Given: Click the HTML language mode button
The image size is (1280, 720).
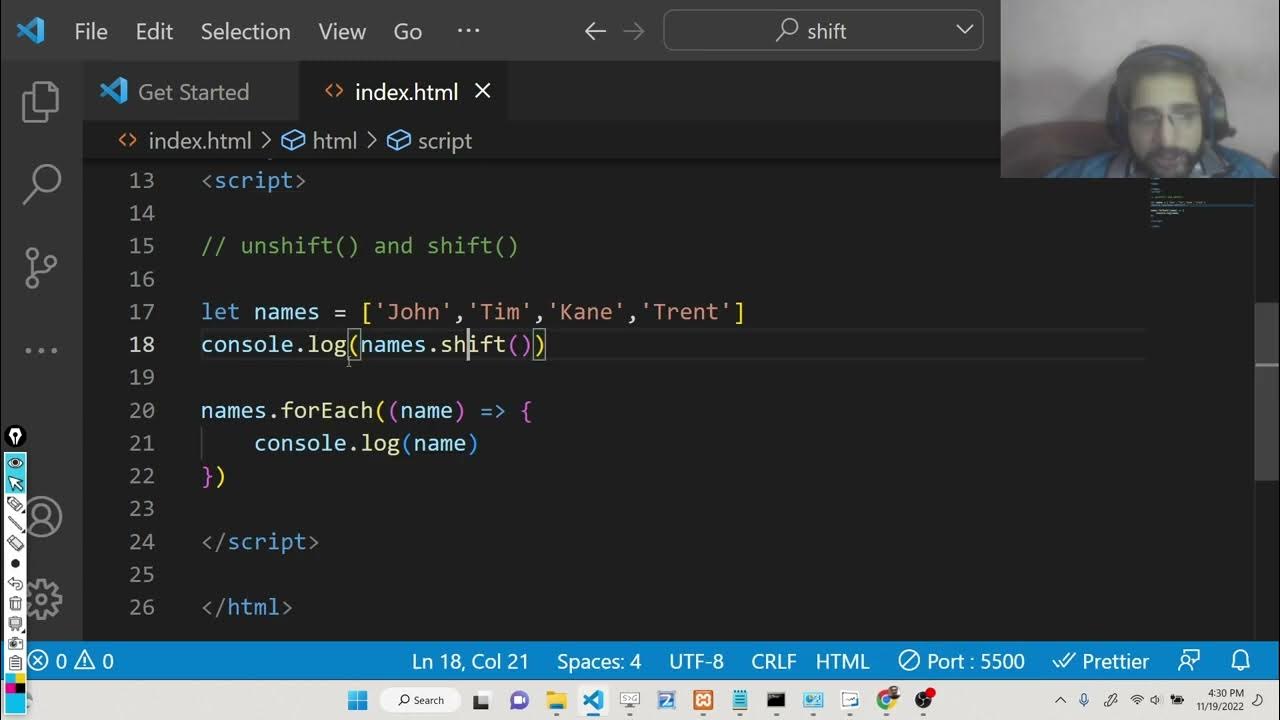Looking at the screenshot, I should [842, 661].
